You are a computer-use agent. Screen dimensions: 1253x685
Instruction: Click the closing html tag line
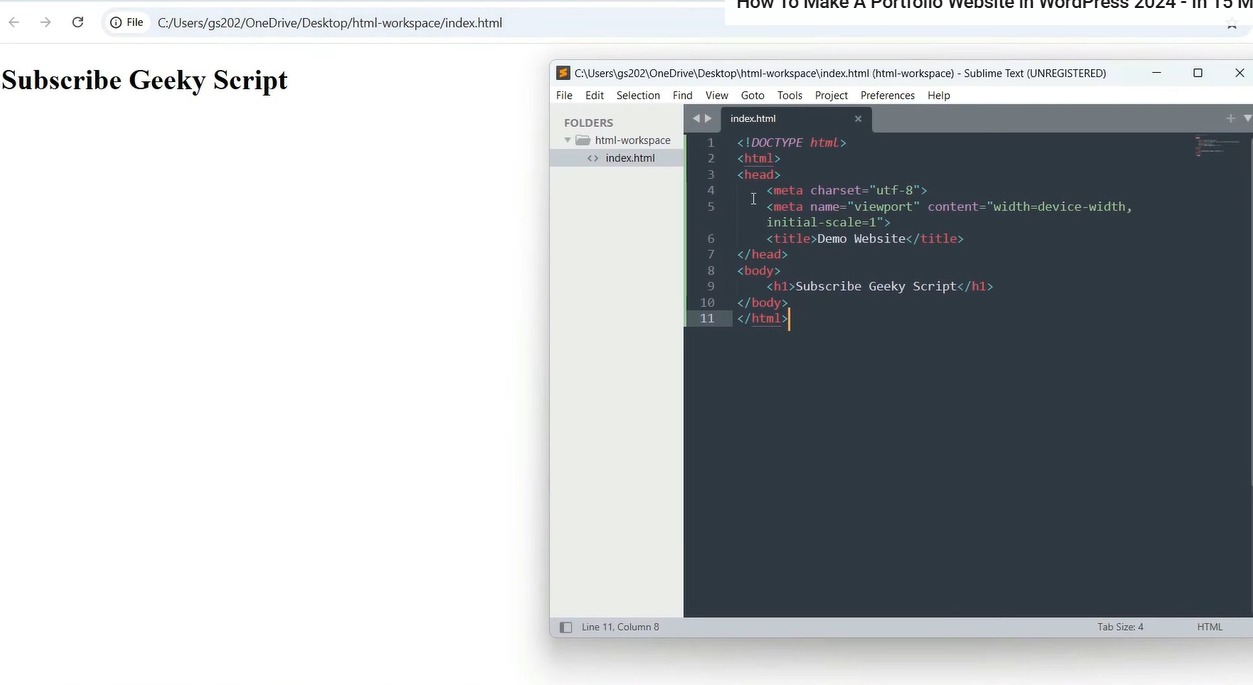pyautogui.click(x=762, y=318)
